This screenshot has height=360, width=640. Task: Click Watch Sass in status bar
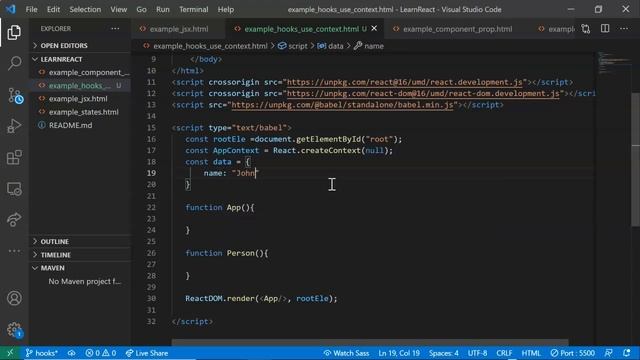click(x=346, y=353)
